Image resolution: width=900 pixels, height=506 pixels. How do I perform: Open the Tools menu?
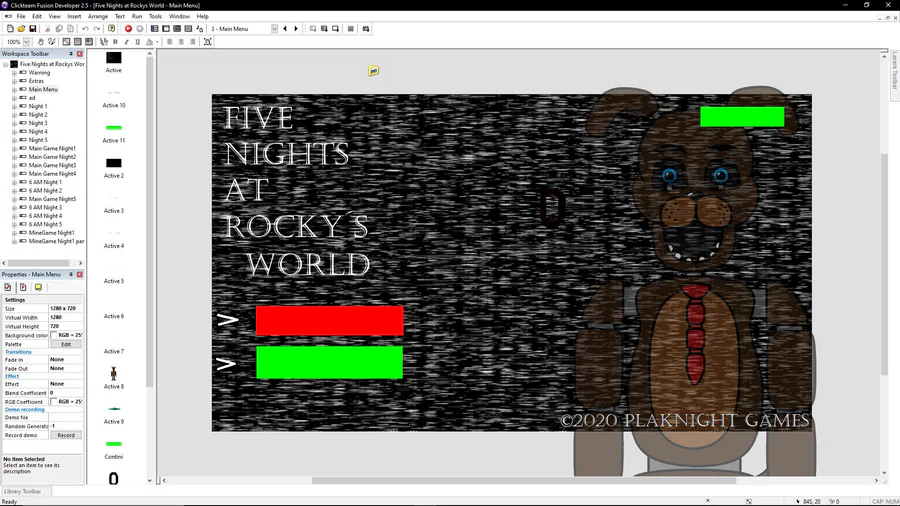pos(155,16)
